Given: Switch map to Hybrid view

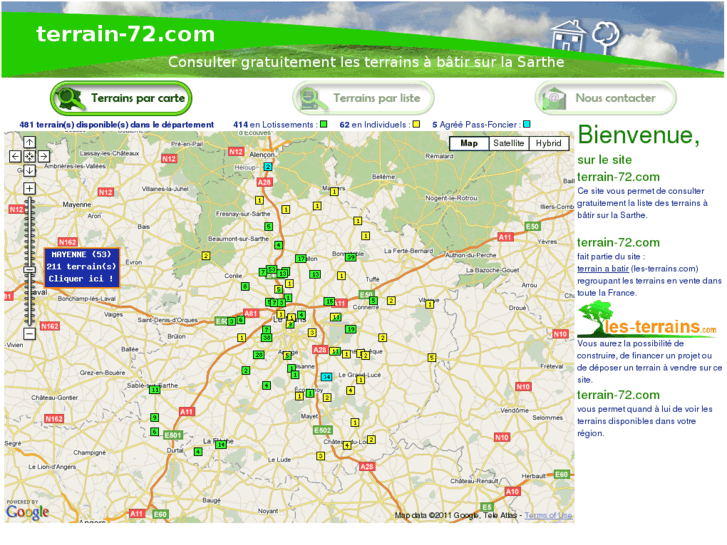Looking at the screenshot, I should 548,143.
